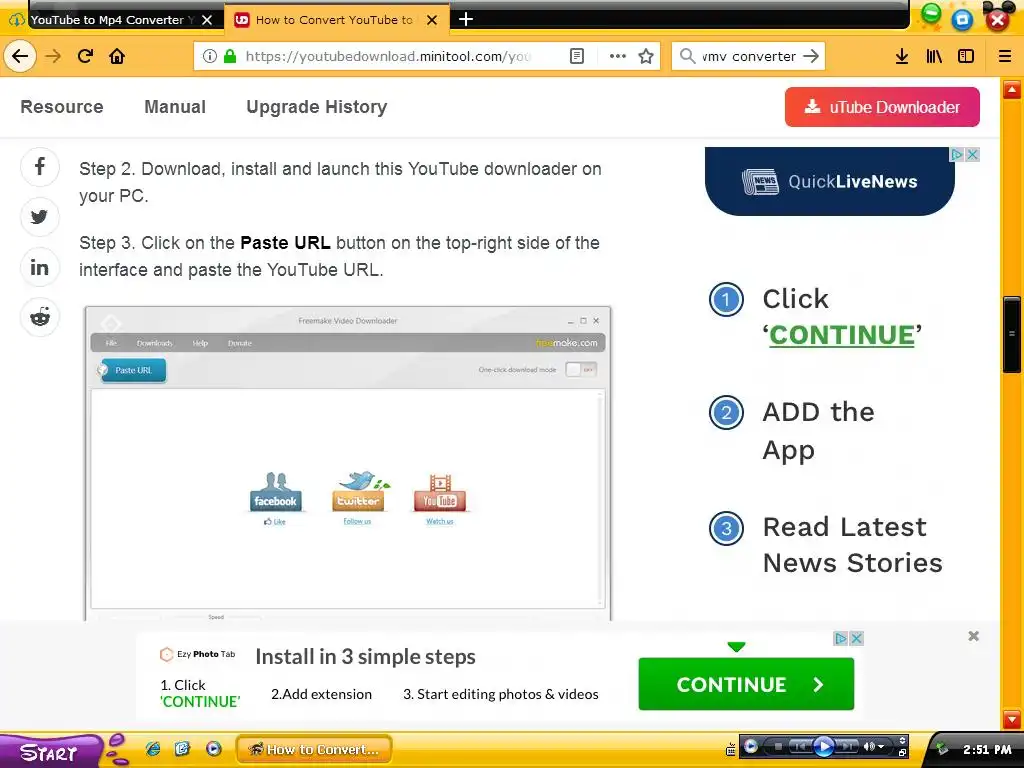Click the Media Player logo in taskbar toolbar
Screen dimensions: 1024x768
[751, 746]
